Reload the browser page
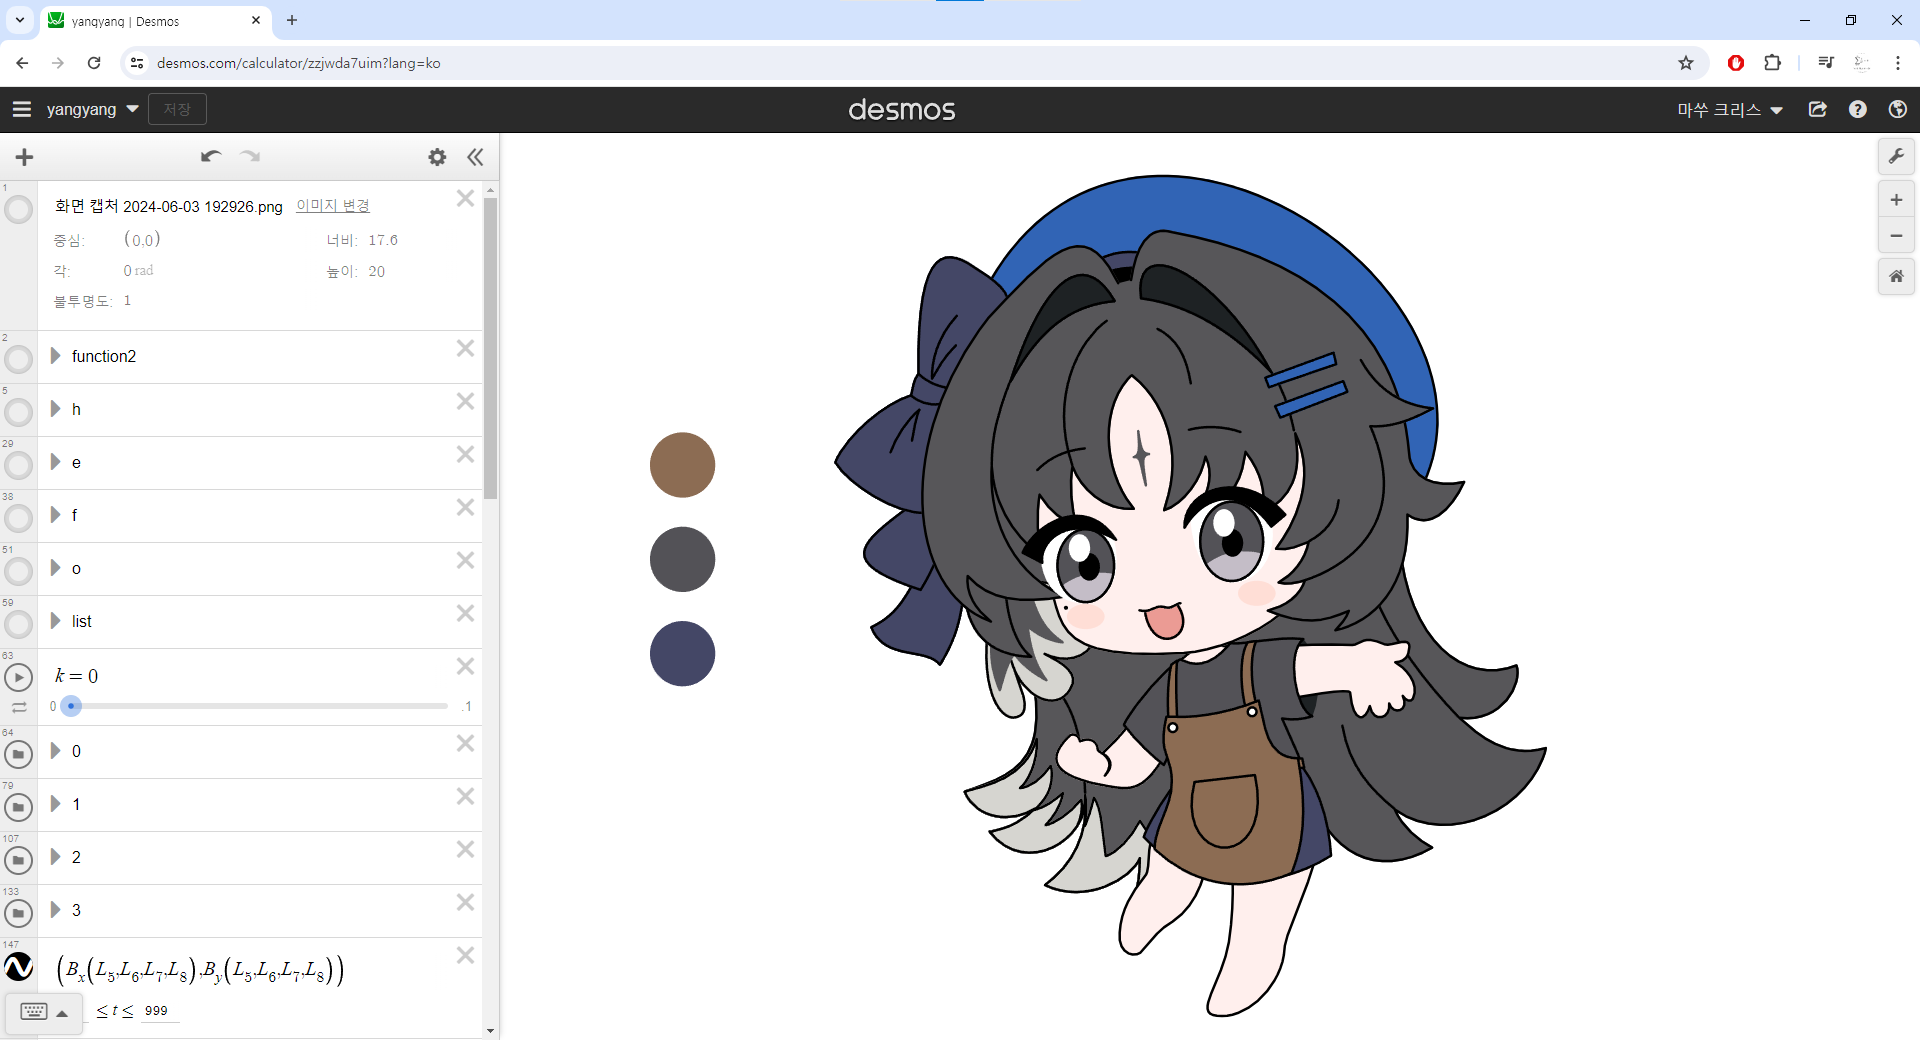Viewport: 1920px width, 1040px height. (x=94, y=63)
